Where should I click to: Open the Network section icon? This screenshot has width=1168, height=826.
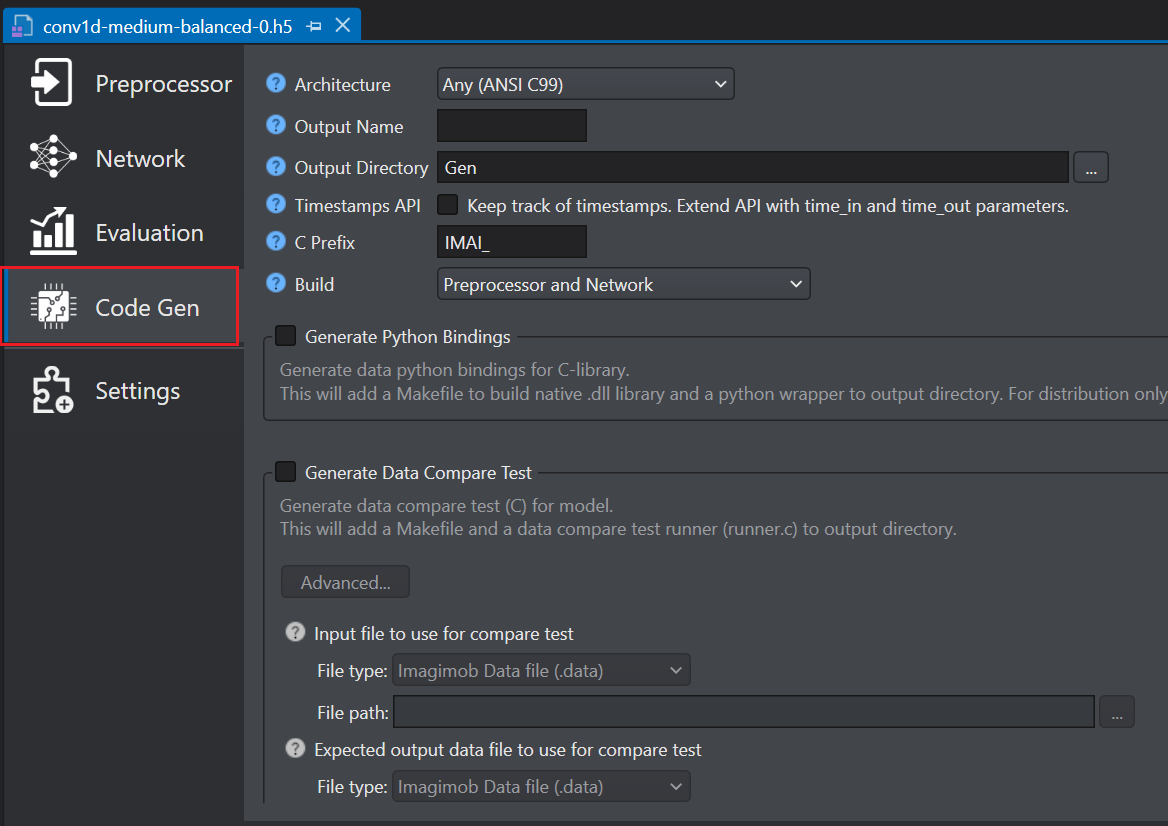click(x=53, y=156)
